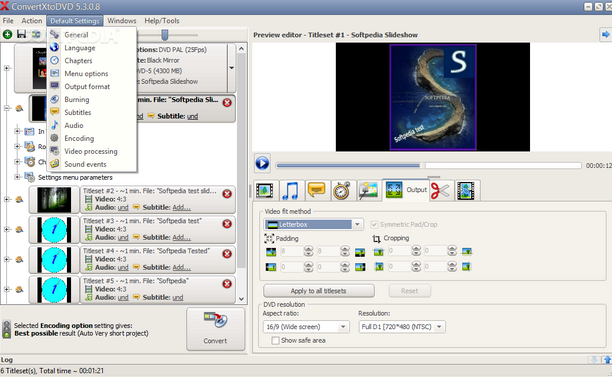The width and height of the screenshot is (612, 377).
Task: Click the preview video image
Action: [x=433, y=97]
